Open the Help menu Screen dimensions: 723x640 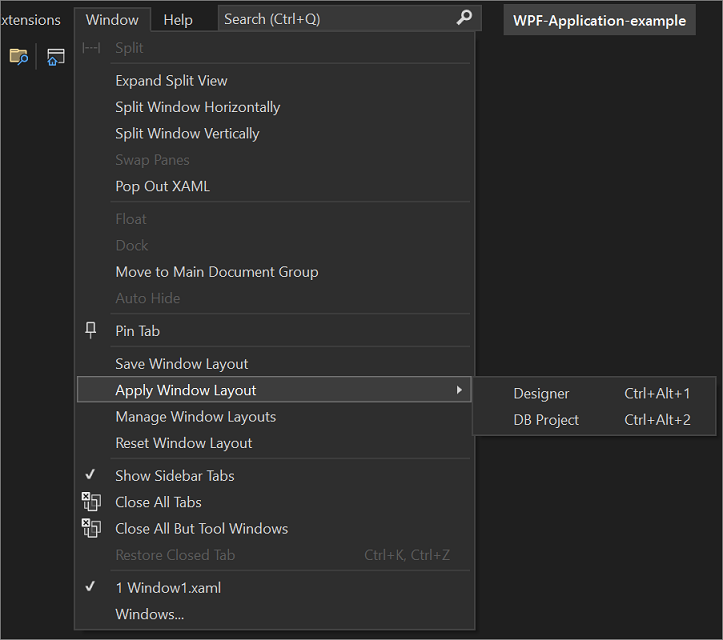178,20
